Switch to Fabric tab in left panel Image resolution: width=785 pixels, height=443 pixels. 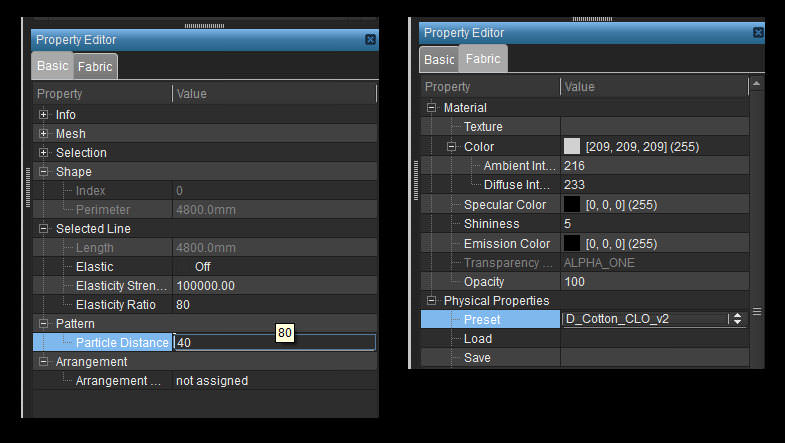coord(95,67)
